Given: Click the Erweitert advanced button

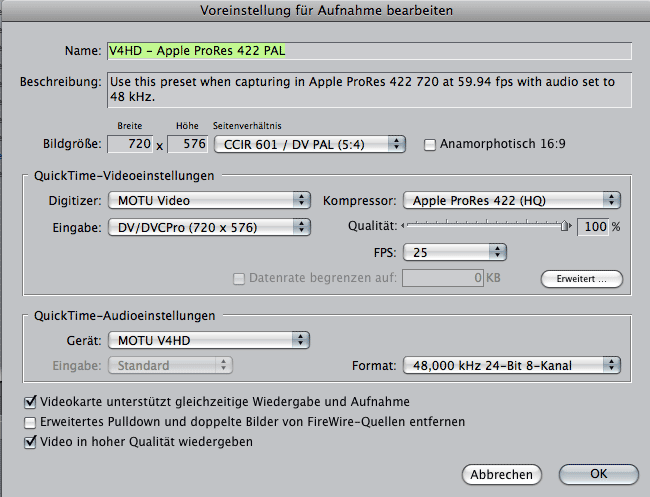Looking at the screenshot, I should (581, 279).
